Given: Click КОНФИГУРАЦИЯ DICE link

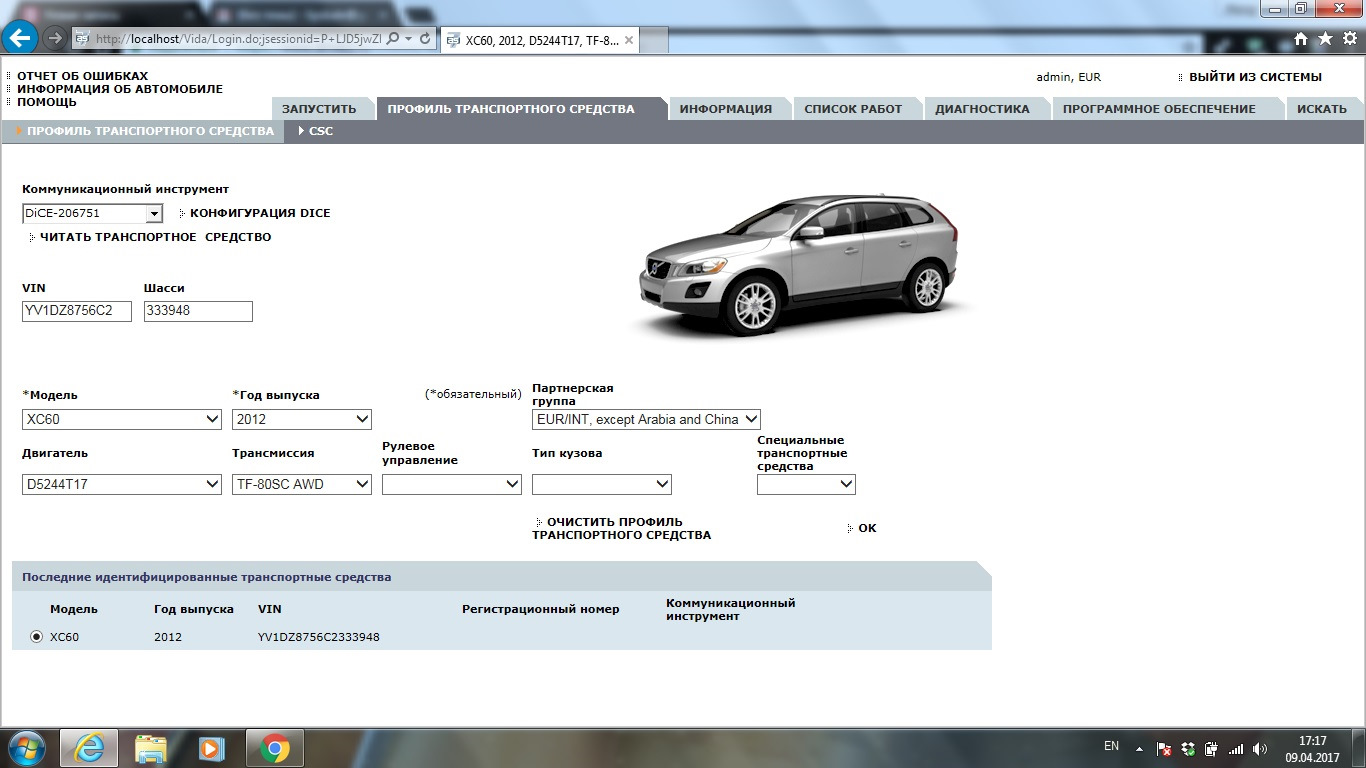Looking at the screenshot, I should coord(260,213).
